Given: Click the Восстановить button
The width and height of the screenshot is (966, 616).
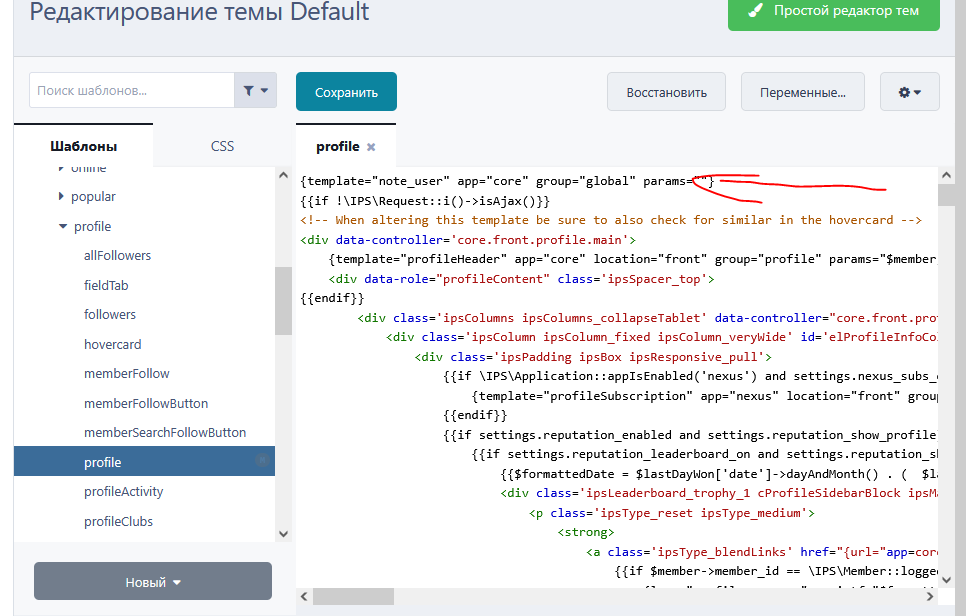Looking at the screenshot, I should (666, 92).
